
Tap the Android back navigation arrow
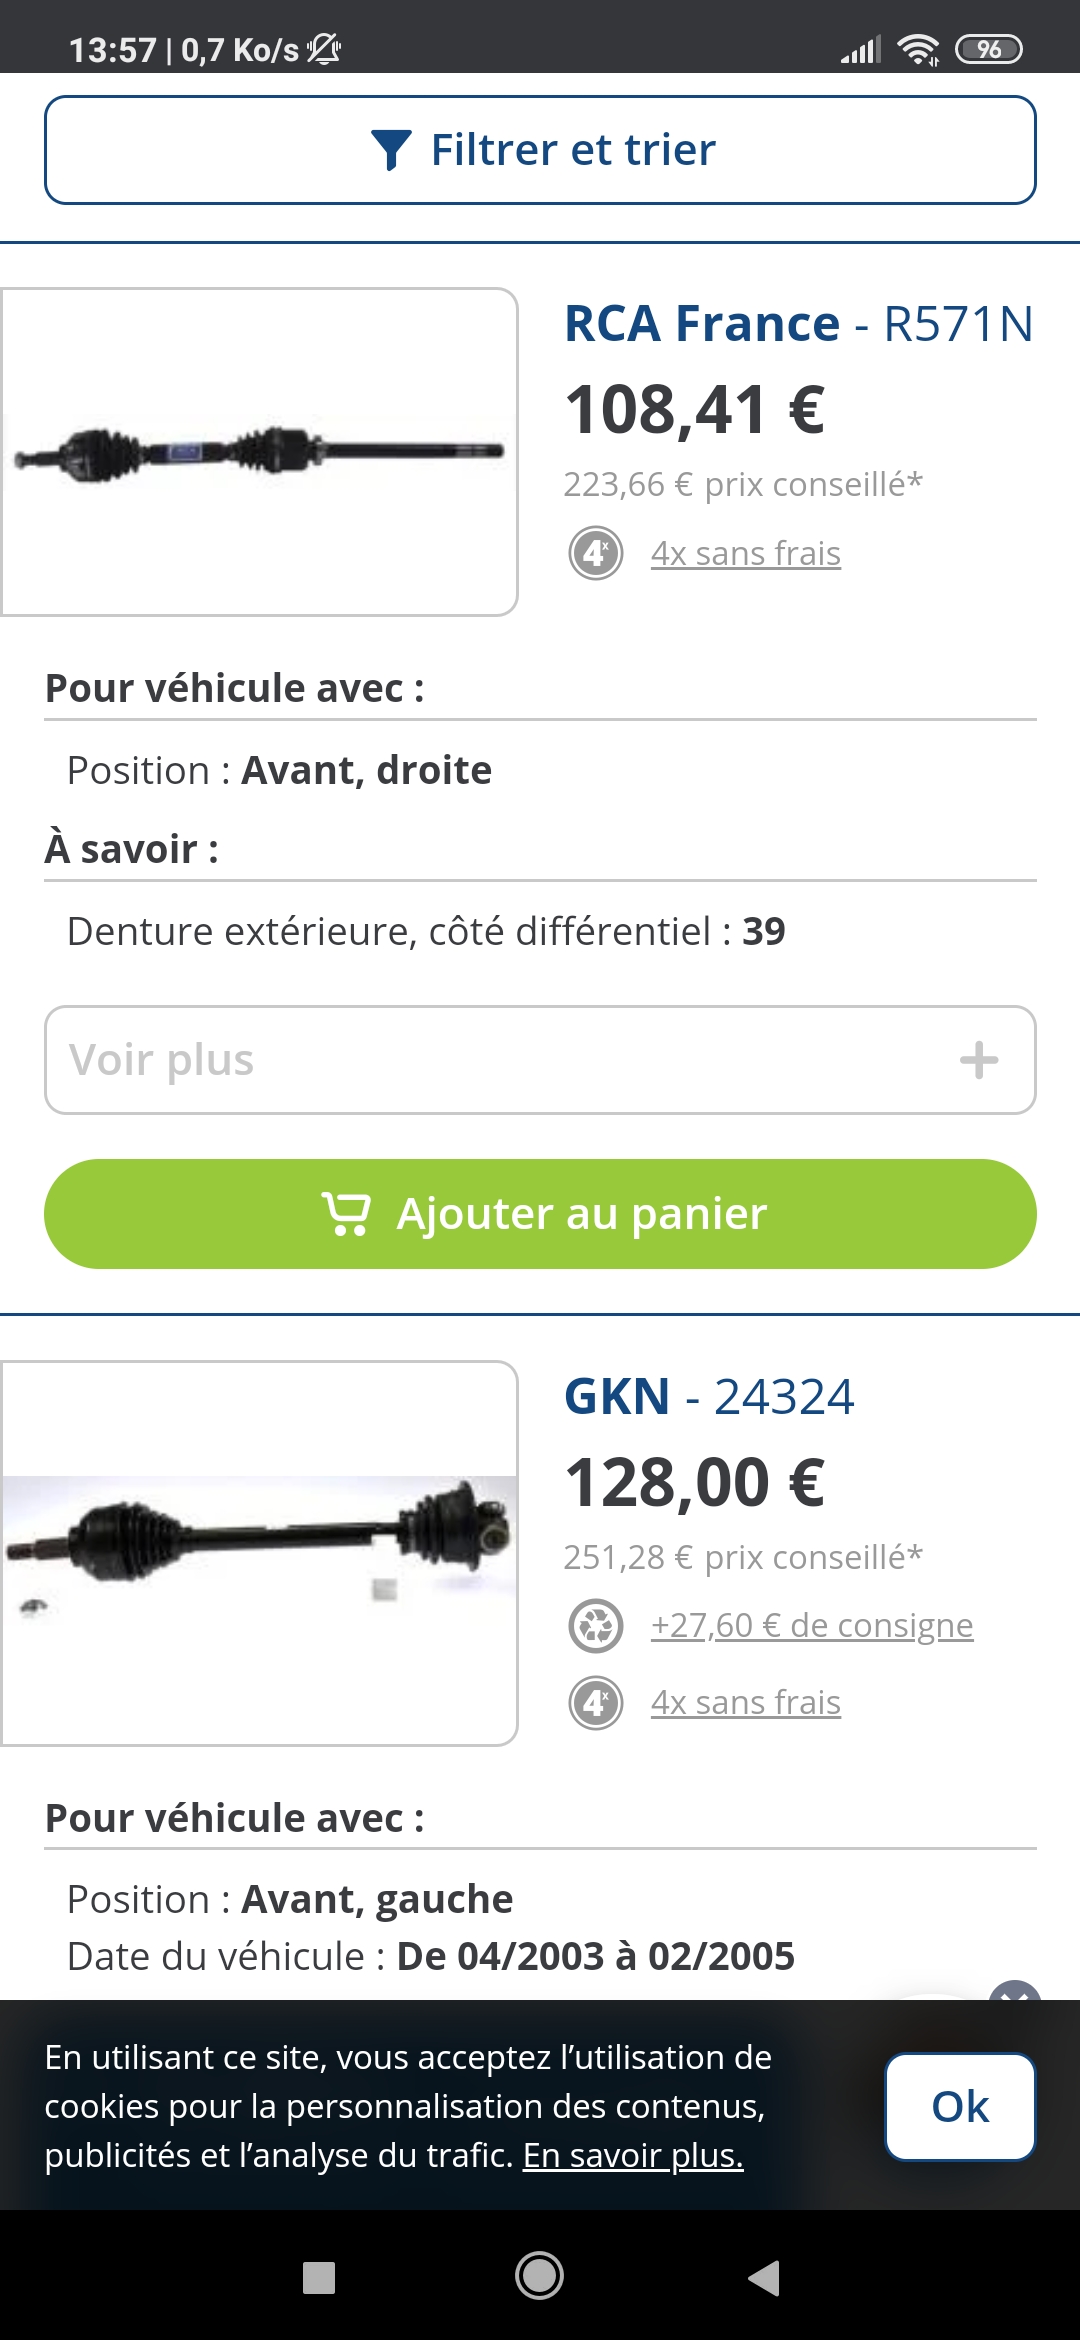764,2277
